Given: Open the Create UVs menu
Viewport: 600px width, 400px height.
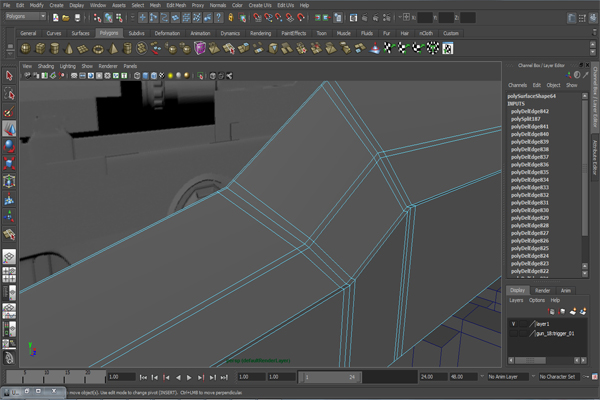Looking at the screenshot, I should [260, 5].
